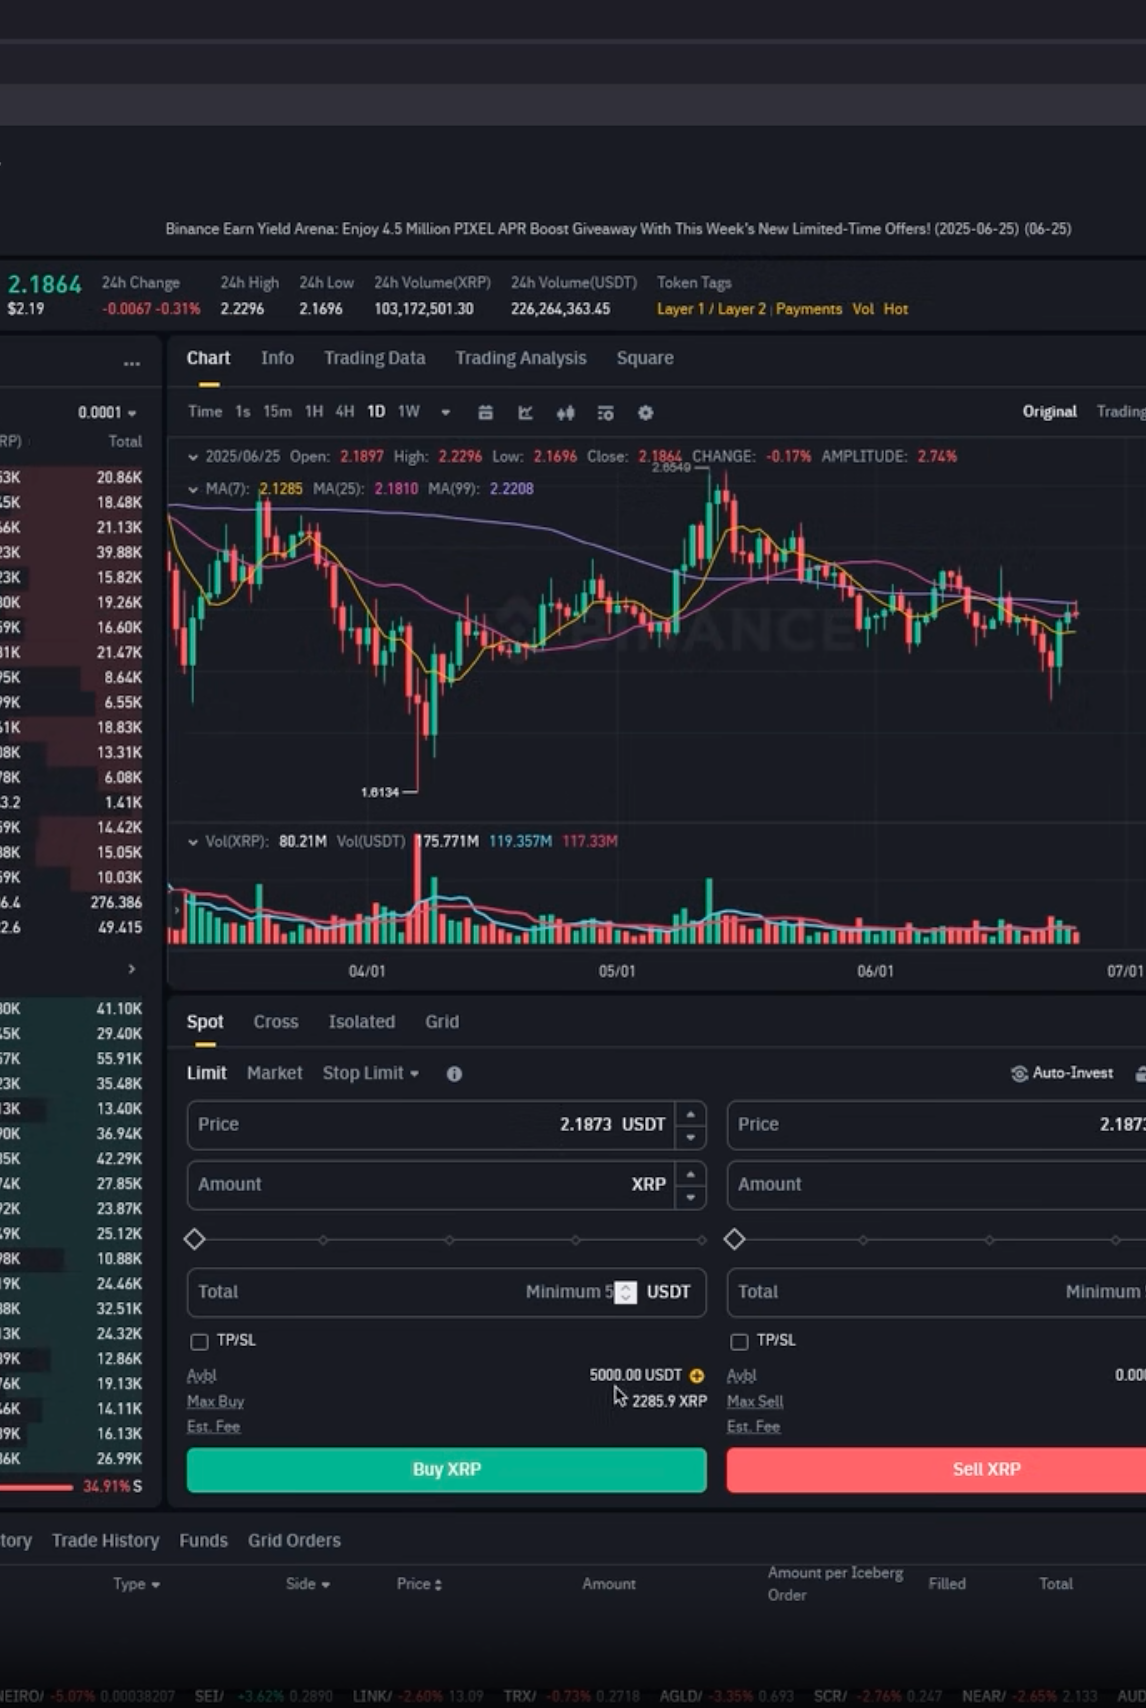The image size is (1146, 1708).
Task: Set chart interval to 1s
Action: pyautogui.click(x=242, y=412)
